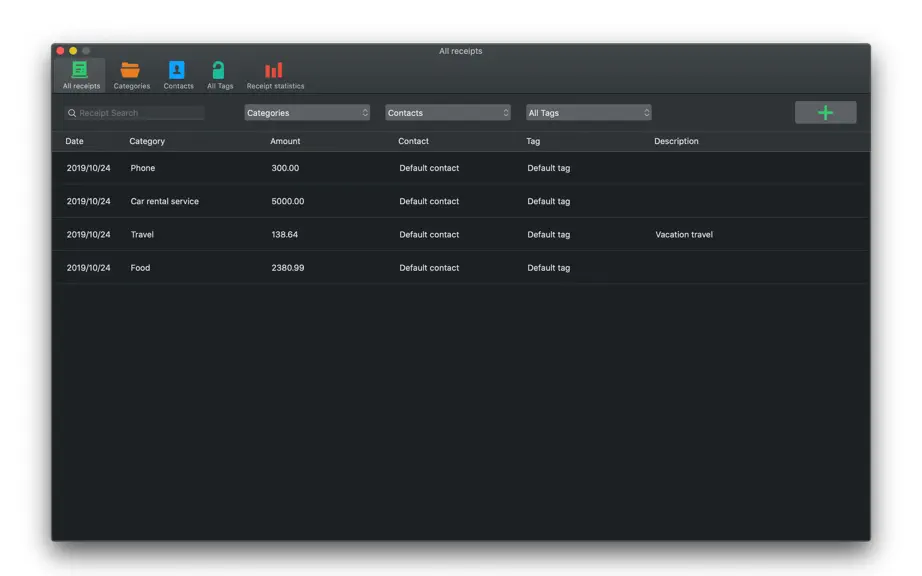Click Default tag in the Food row
922x576 pixels.
pyautogui.click(x=549, y=267)
